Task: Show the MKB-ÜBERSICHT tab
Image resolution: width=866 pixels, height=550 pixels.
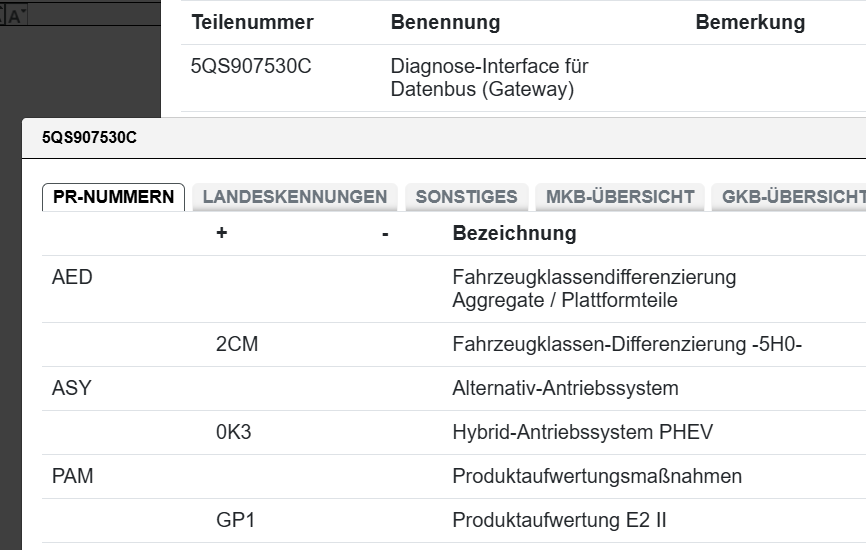Action: click(620, 197)
